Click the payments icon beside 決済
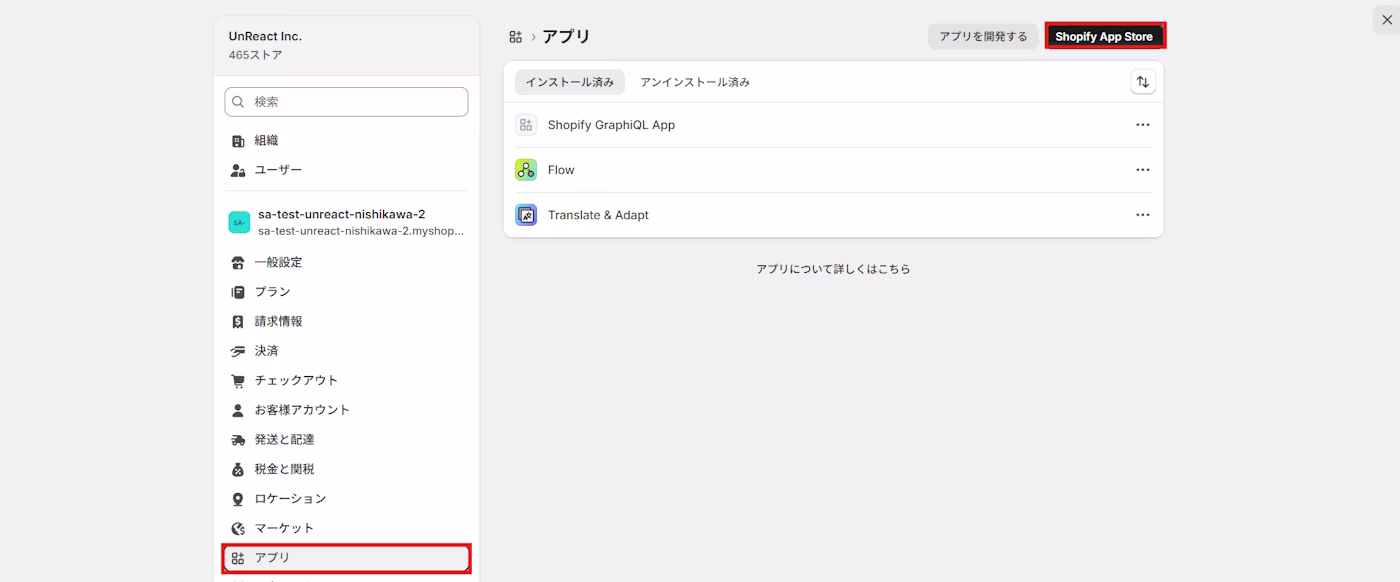1400x582 pixels. pos(238,351)
